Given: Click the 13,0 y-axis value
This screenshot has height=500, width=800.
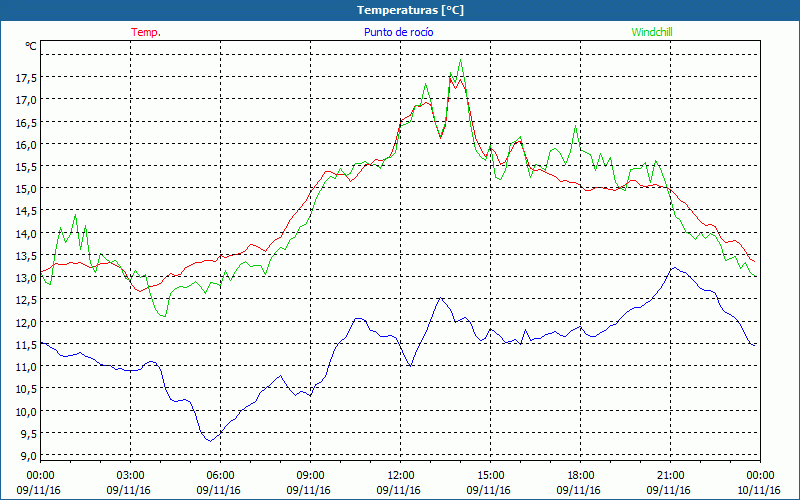Looking at the screenshot, I should pyautogui.click(x=26, y=278).
